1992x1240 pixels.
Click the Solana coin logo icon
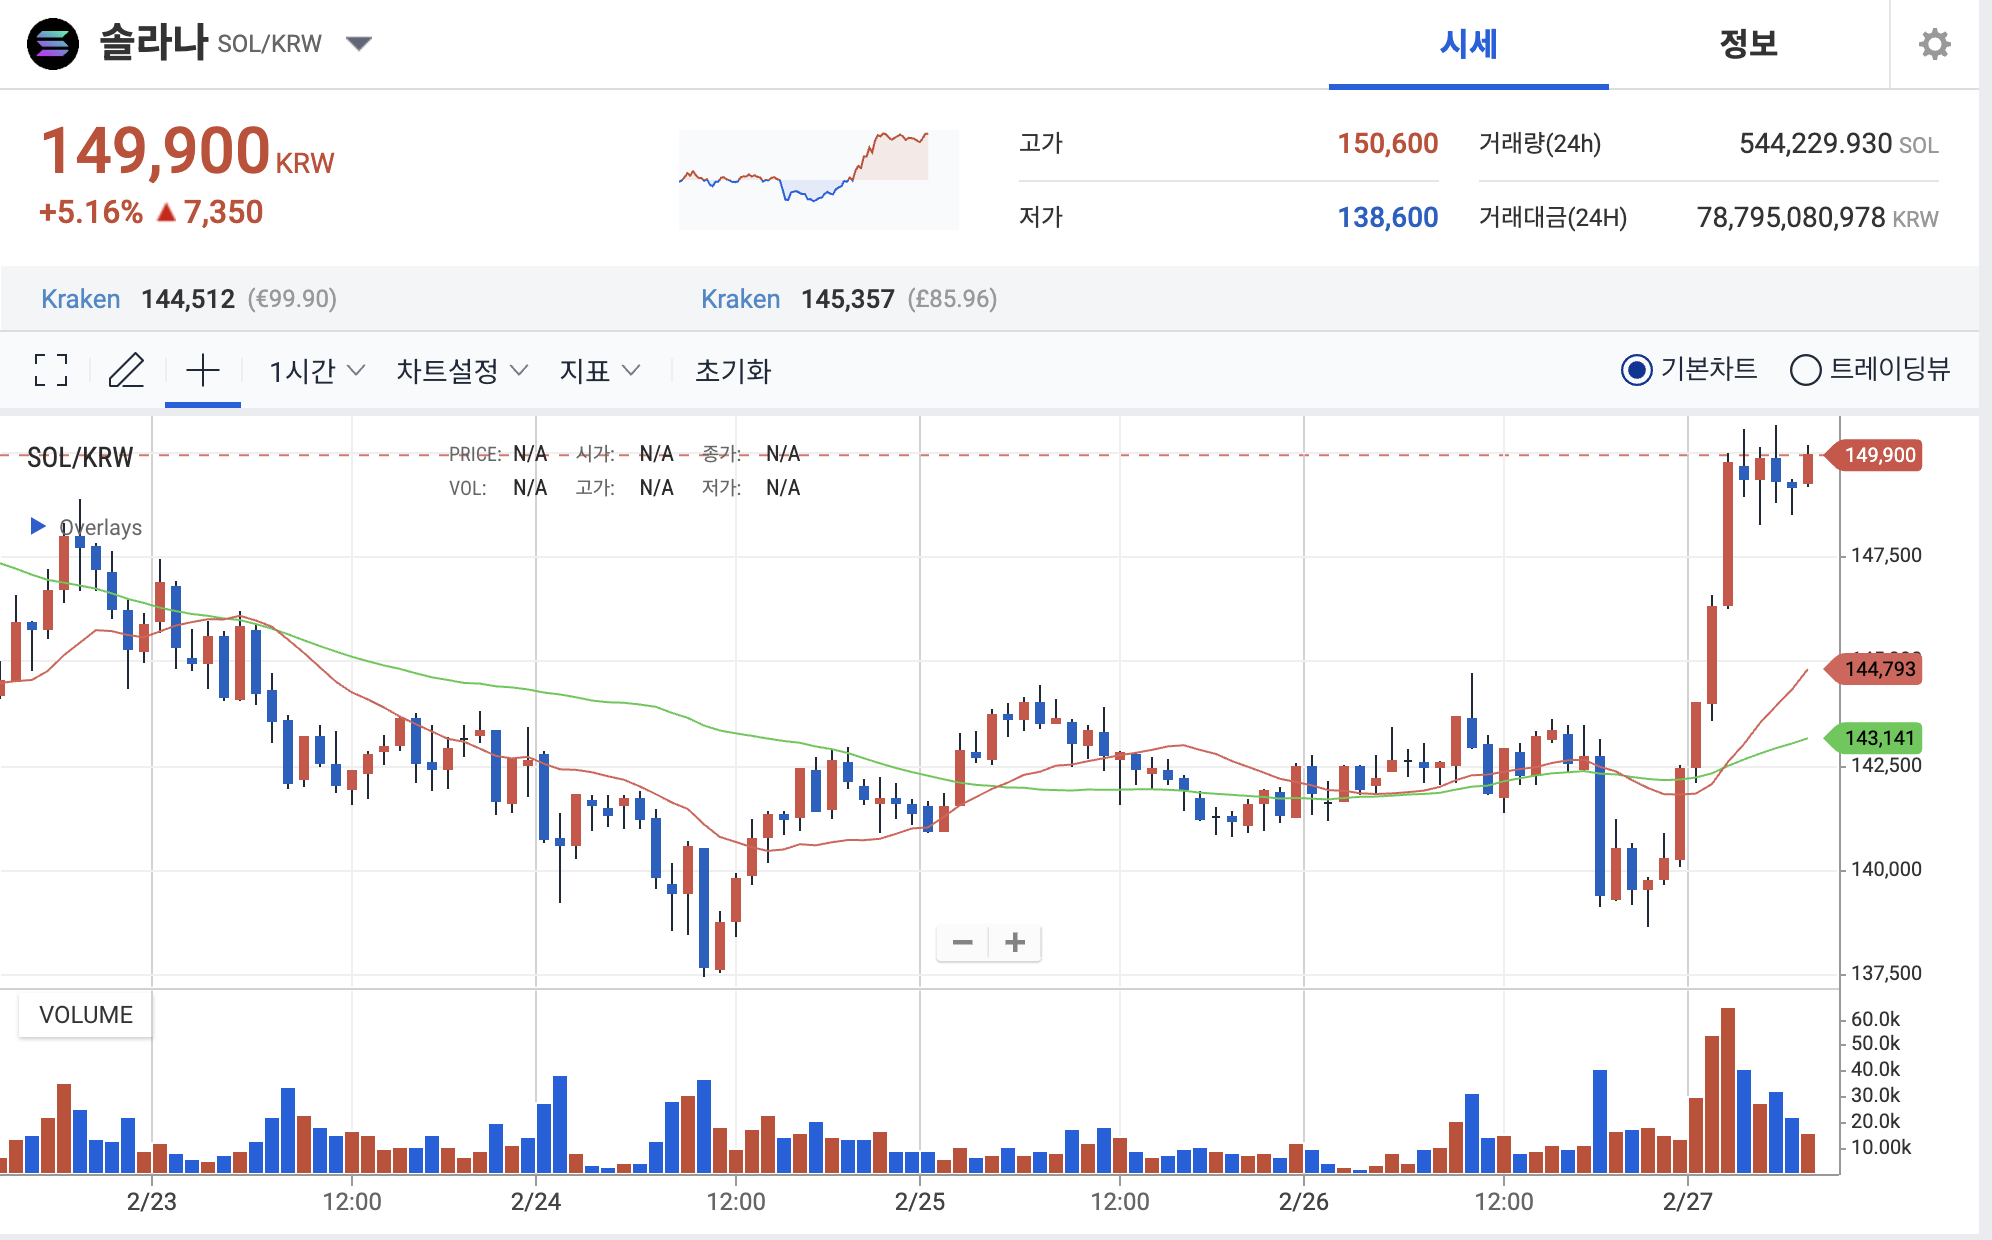(53, 44)
